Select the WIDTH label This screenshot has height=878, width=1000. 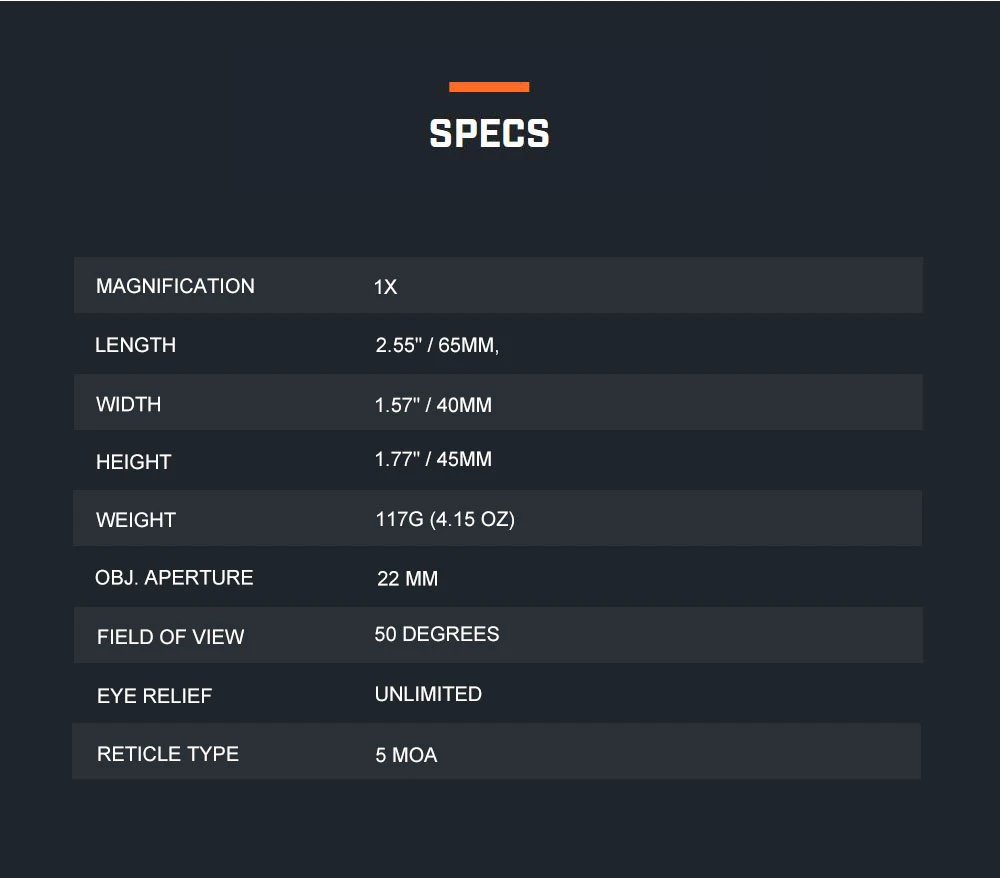click(x=128, y=404)
